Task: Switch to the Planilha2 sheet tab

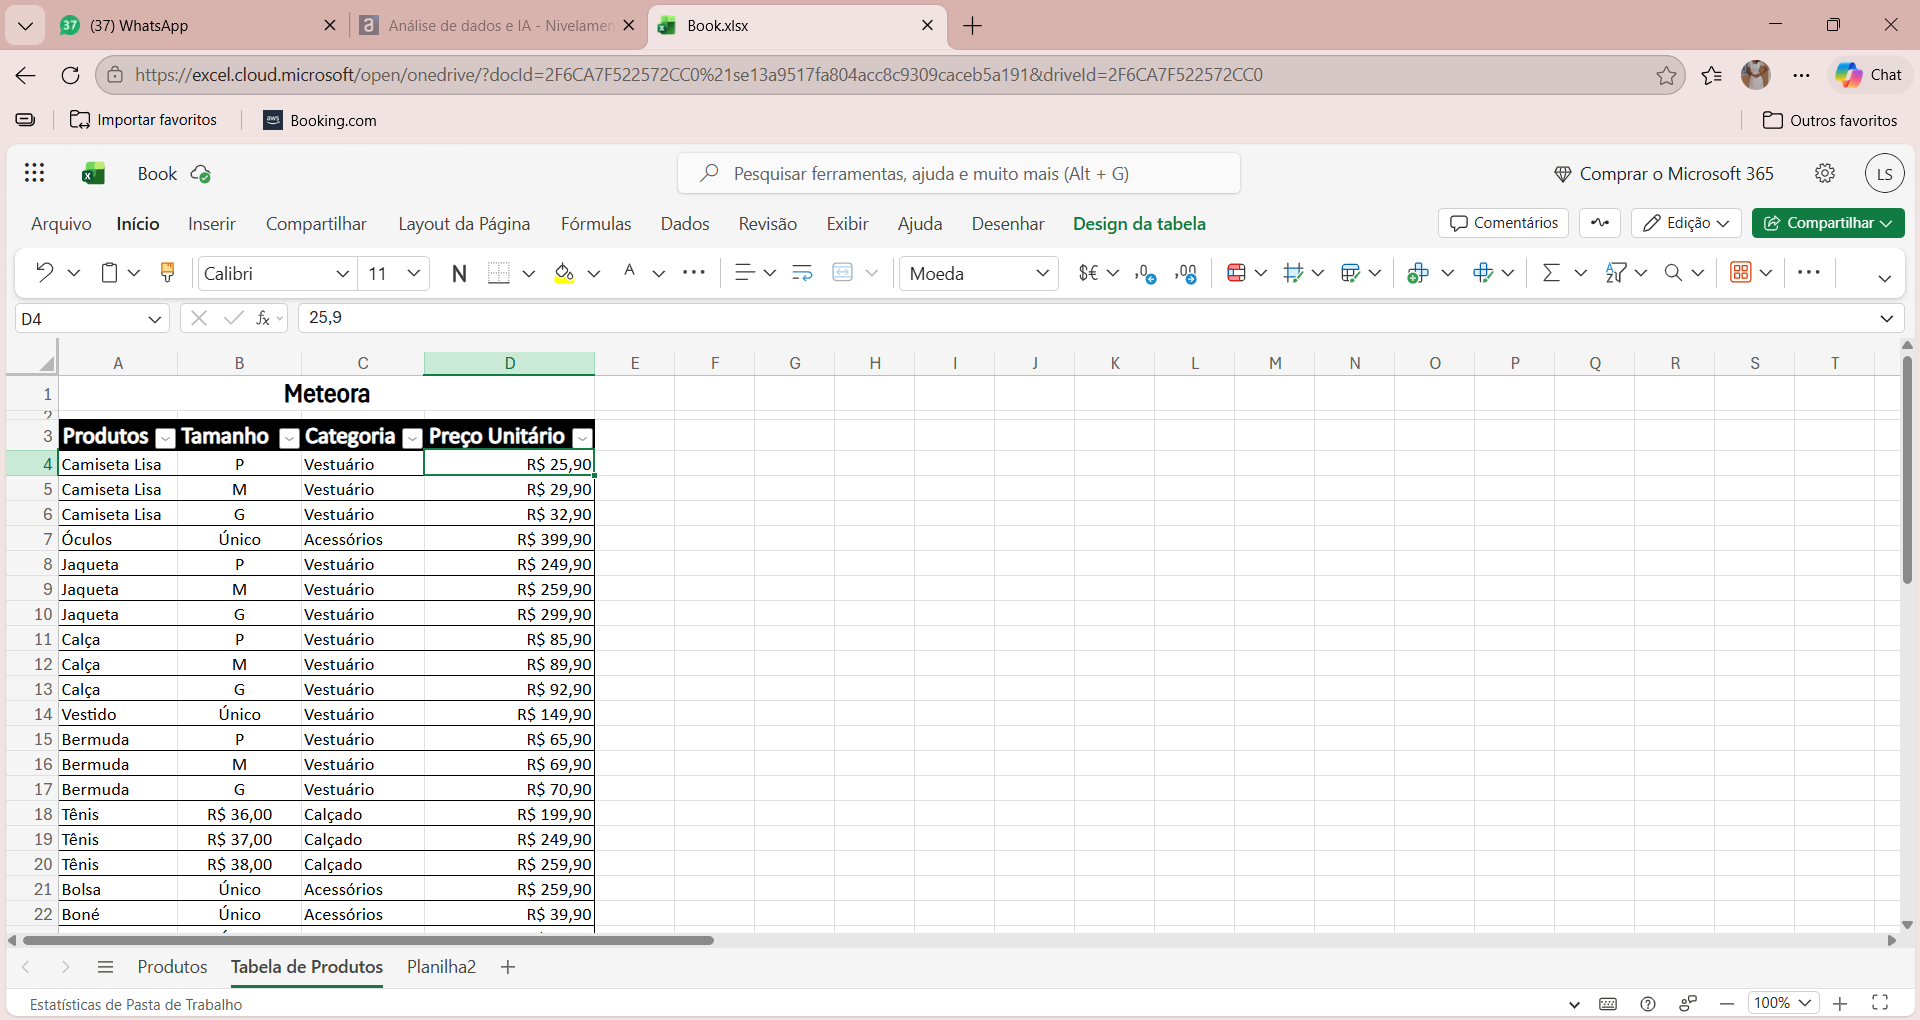Action: click(x=441, y=967)
